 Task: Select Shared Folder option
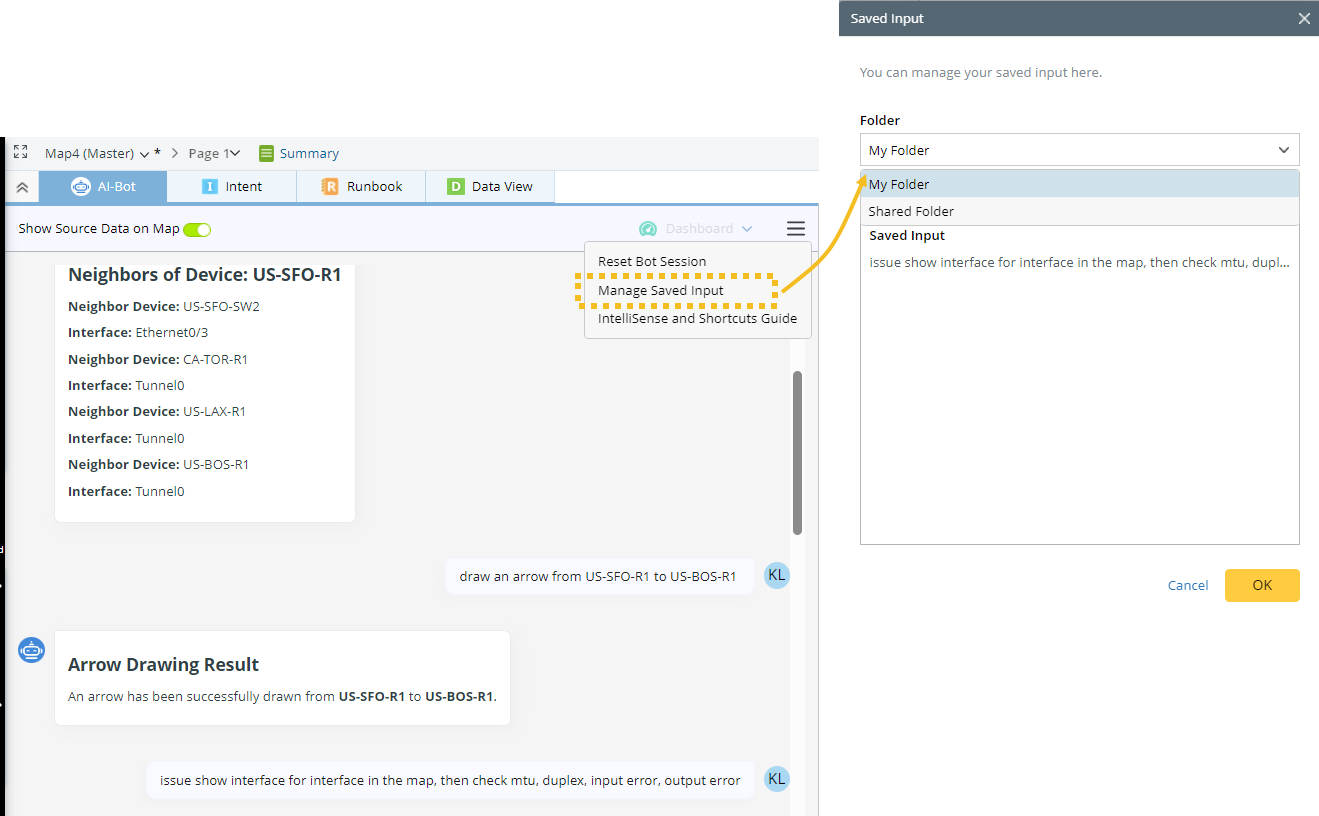1080,211
